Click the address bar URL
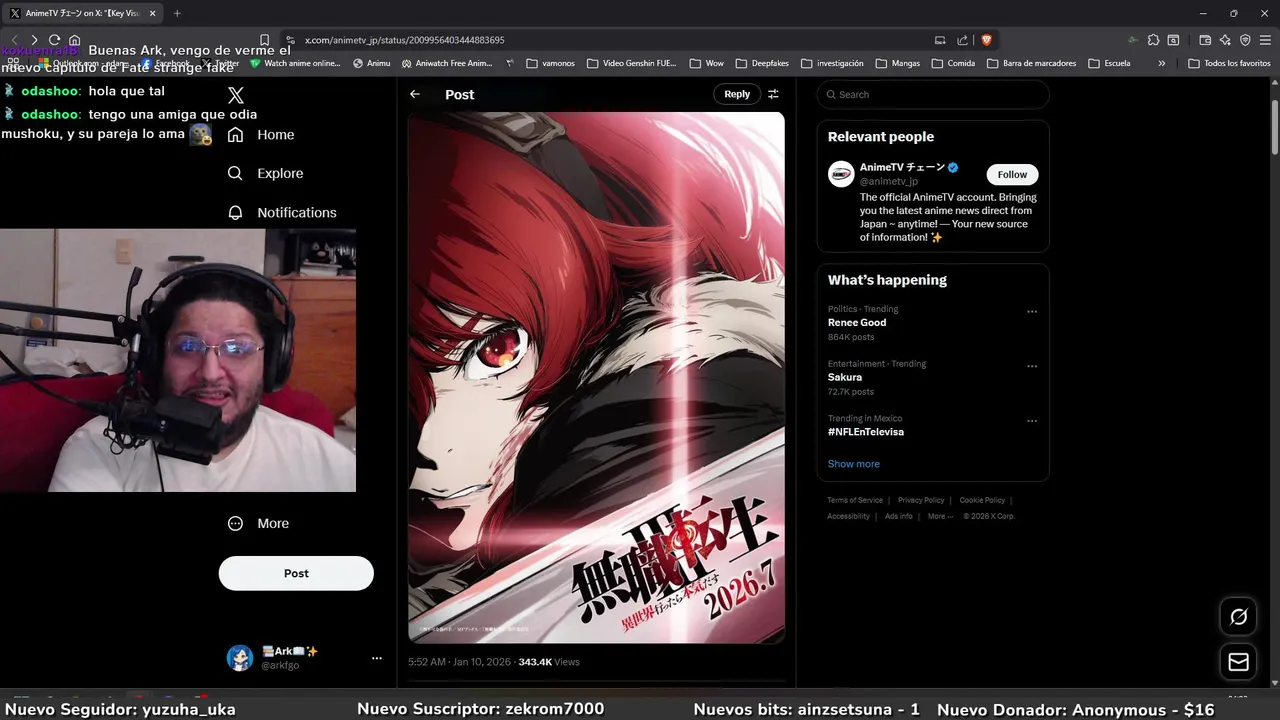Viewport: 1280px width, 720px height. point(405,40)
